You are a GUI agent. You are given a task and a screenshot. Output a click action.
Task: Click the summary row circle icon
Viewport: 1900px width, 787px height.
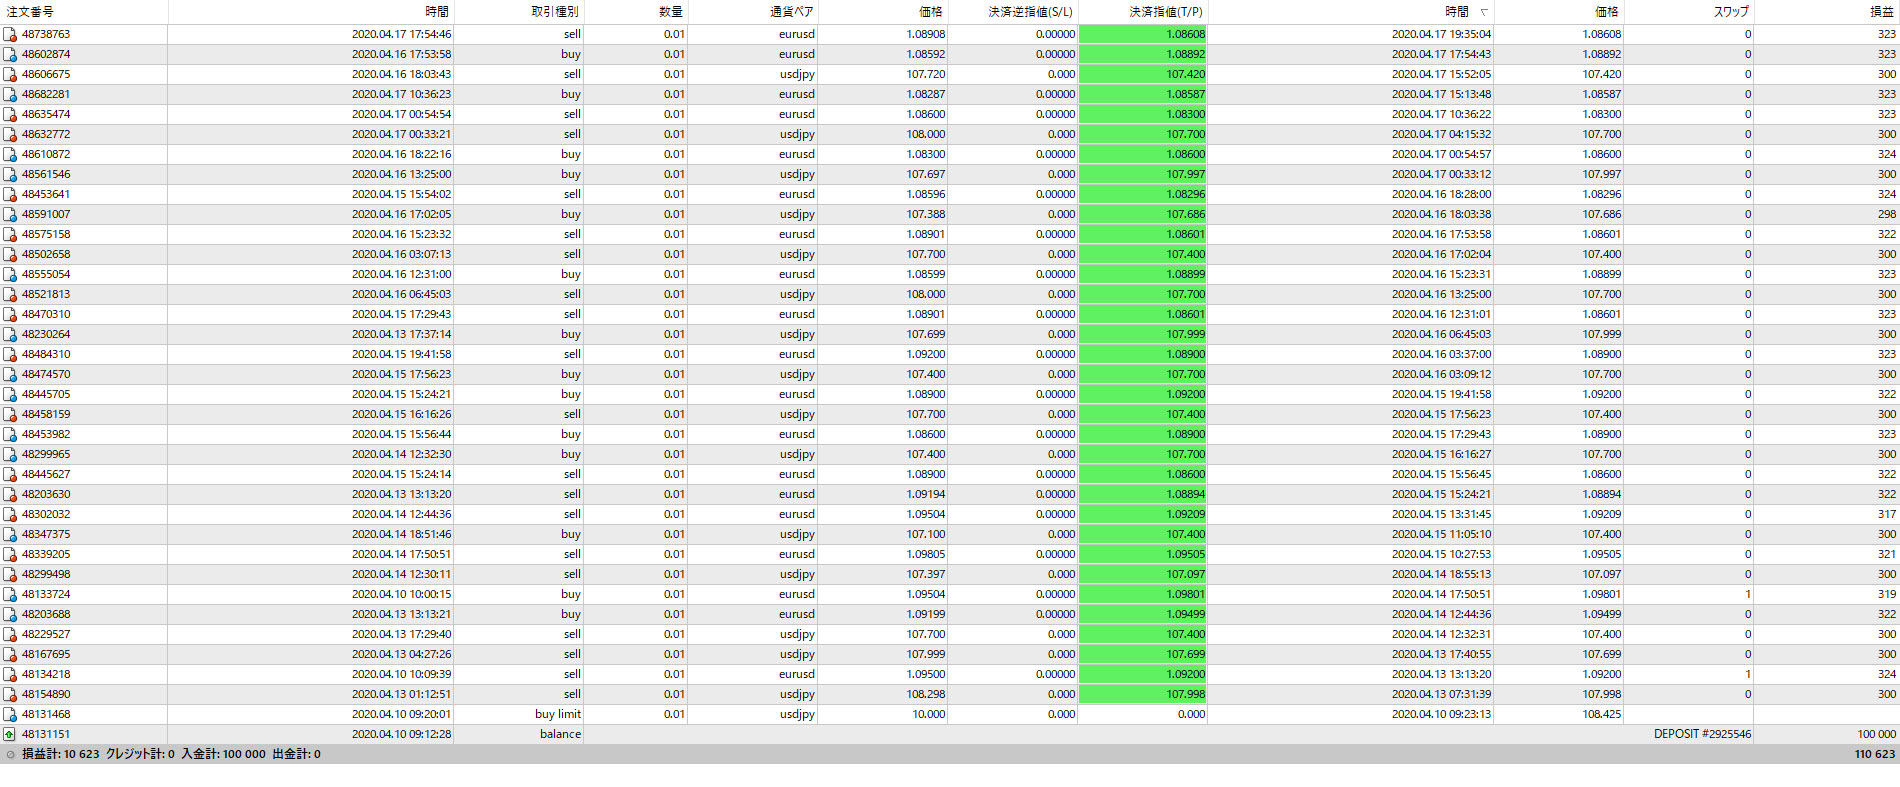(x=11, y=755)
